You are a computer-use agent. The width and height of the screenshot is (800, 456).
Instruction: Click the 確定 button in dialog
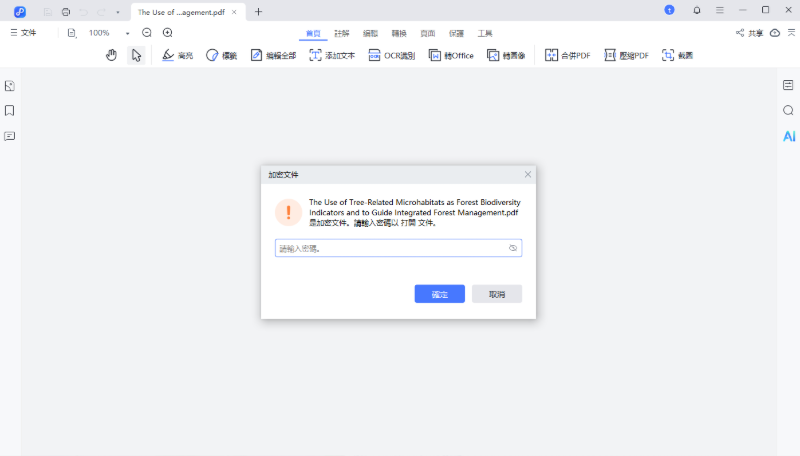click(440, 294)
